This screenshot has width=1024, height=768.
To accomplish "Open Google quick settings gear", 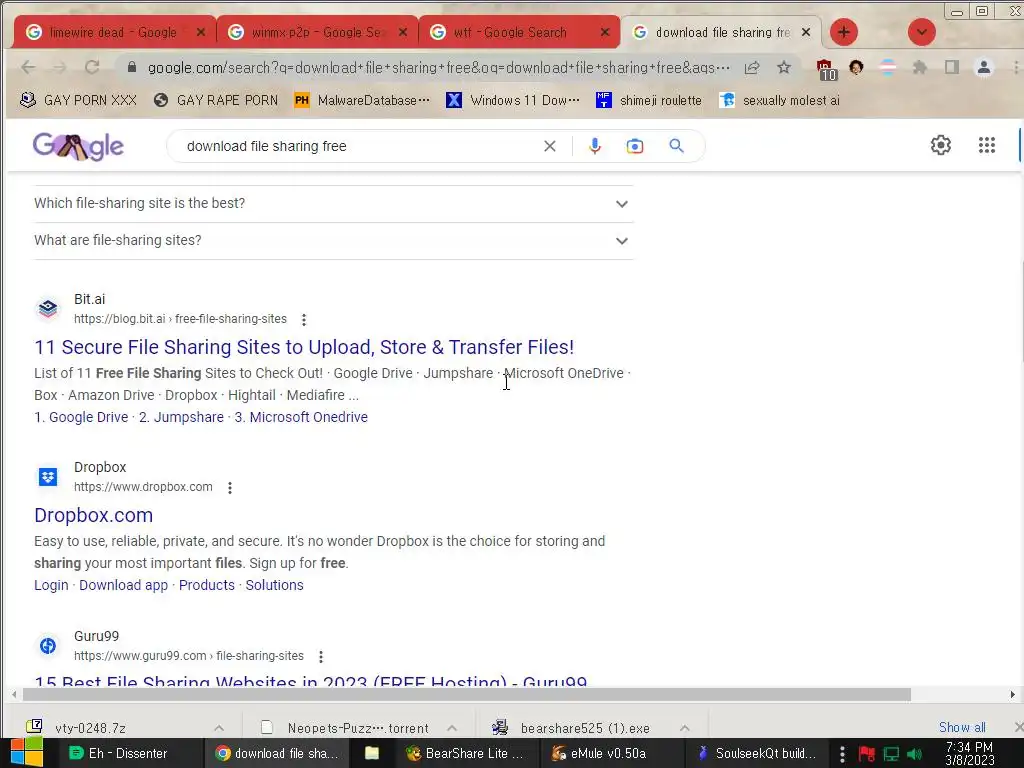I will coord(940,145).
